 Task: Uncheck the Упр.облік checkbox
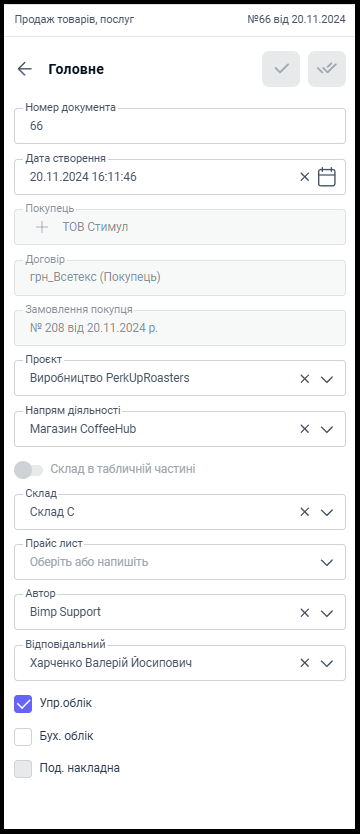tap(23, 704)
